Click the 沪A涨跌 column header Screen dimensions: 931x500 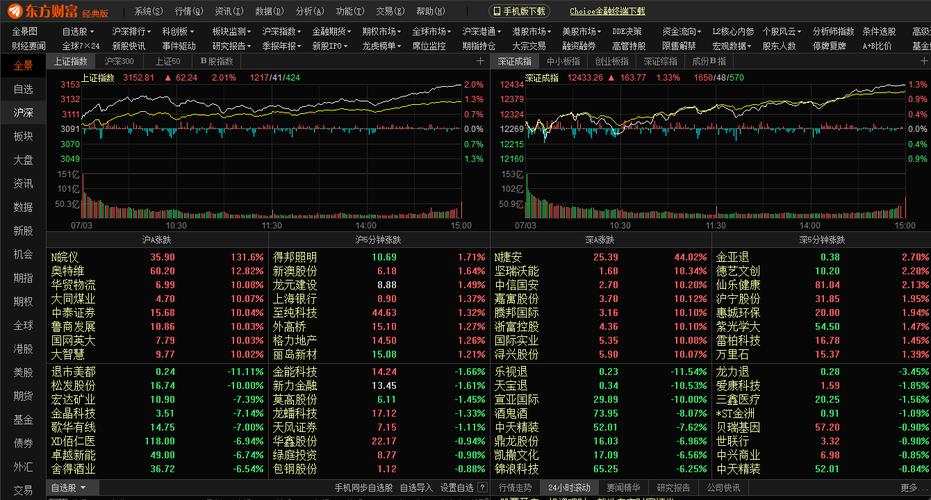(158, 240)
